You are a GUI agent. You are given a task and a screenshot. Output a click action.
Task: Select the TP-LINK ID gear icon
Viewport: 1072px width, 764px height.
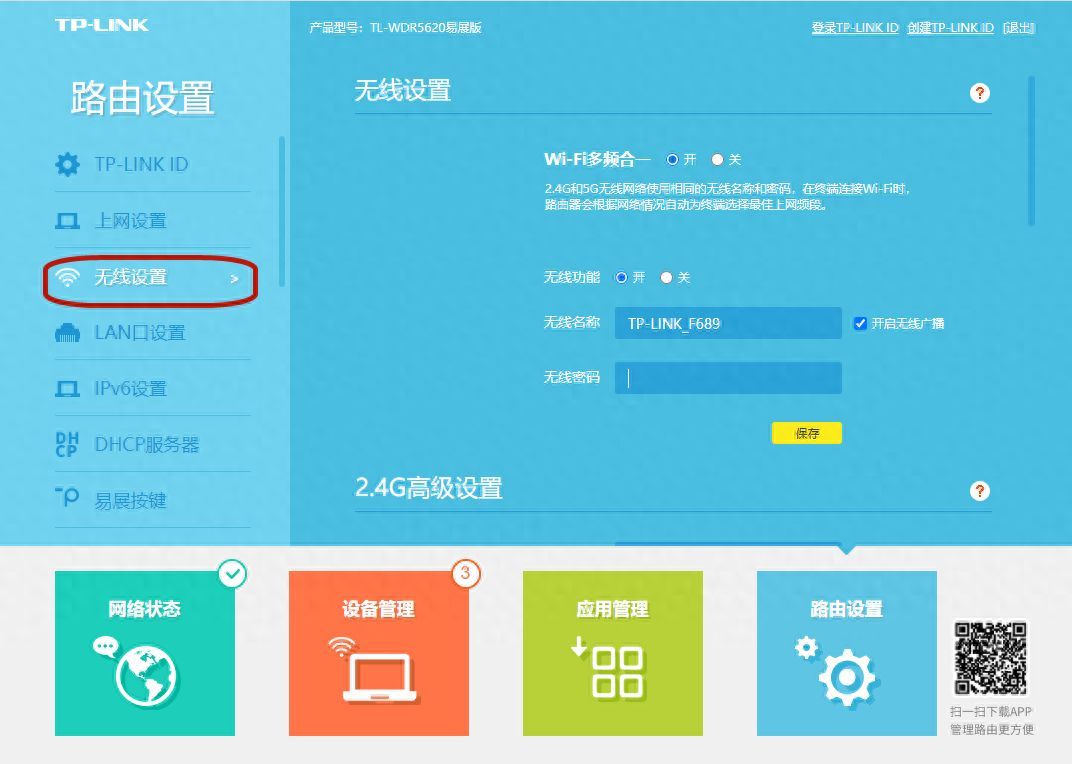(x=68, y=163)
